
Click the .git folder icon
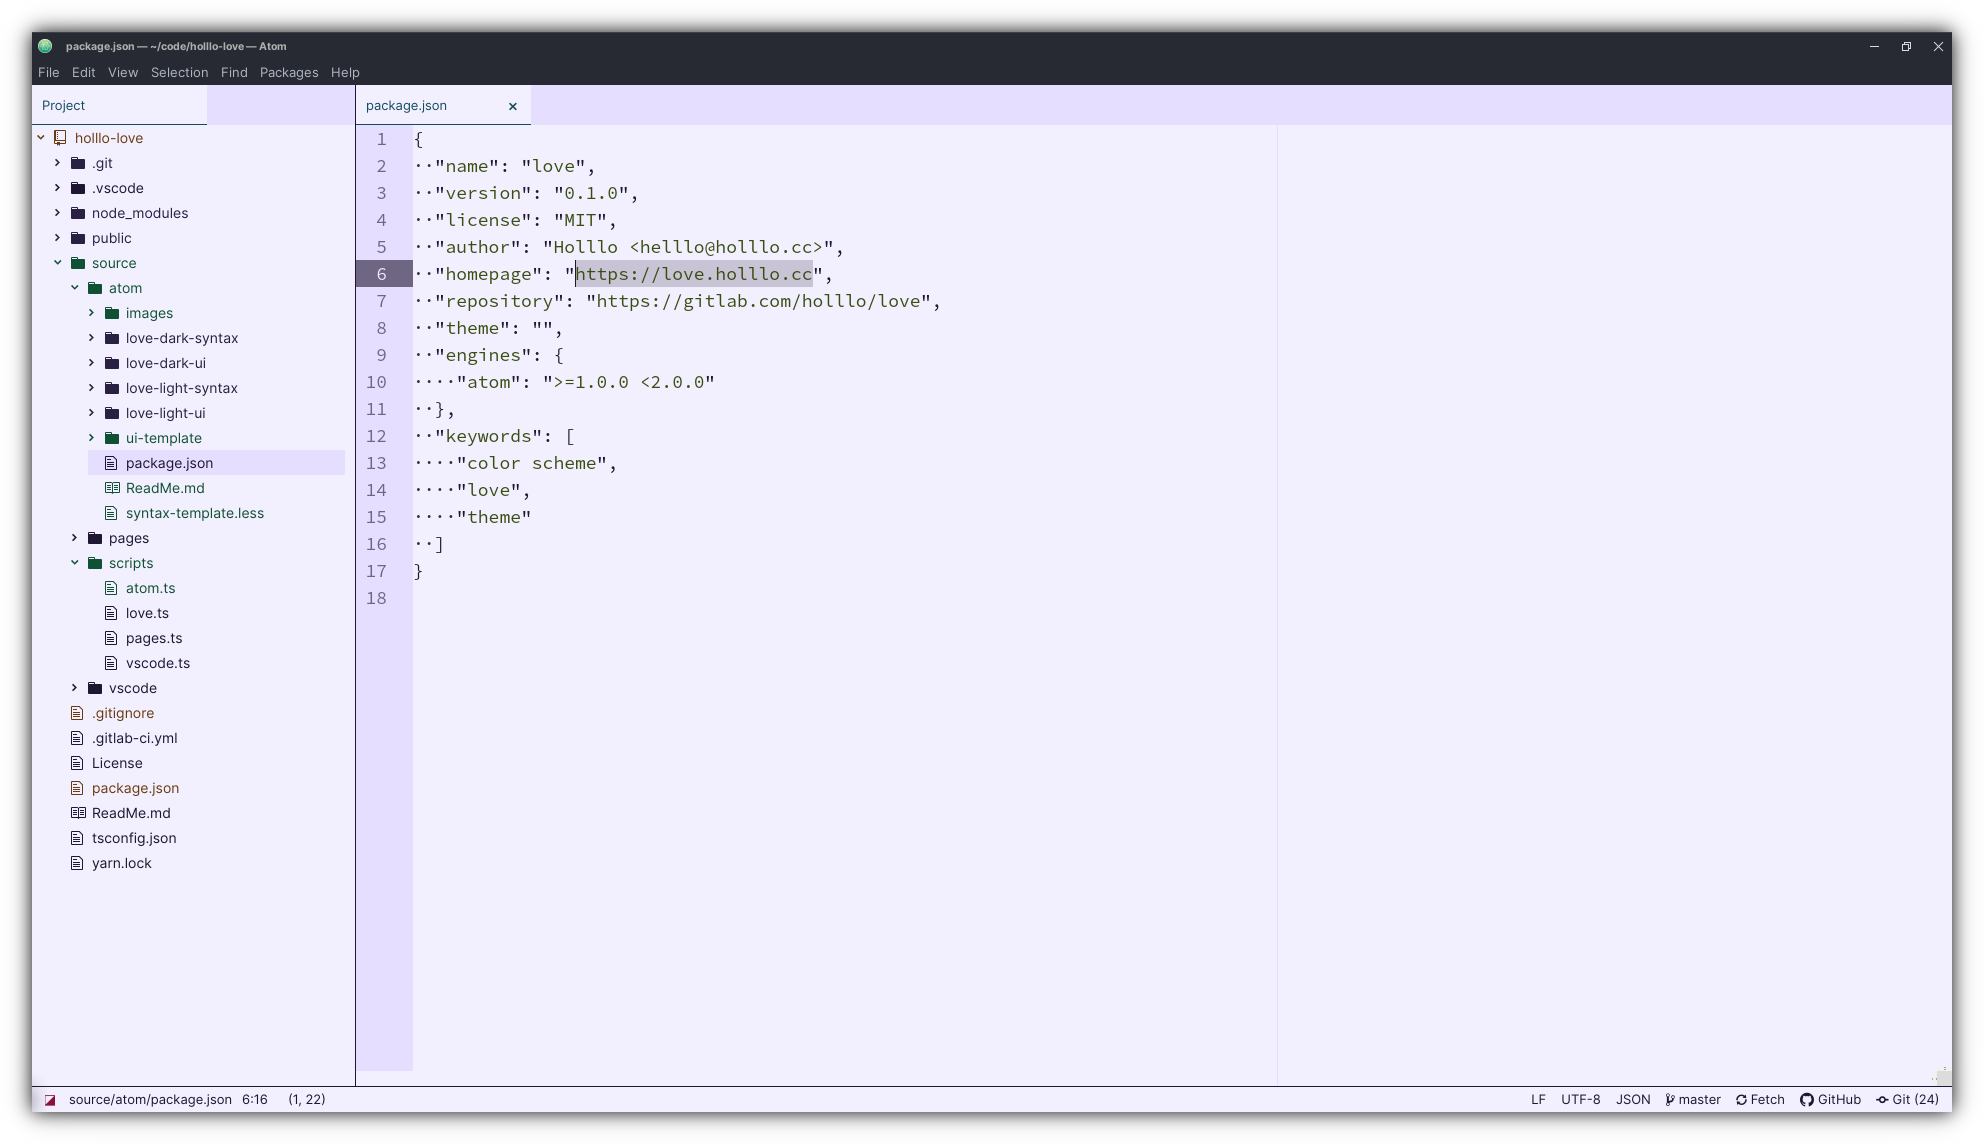pyautogui.click(x=78, y=163)
